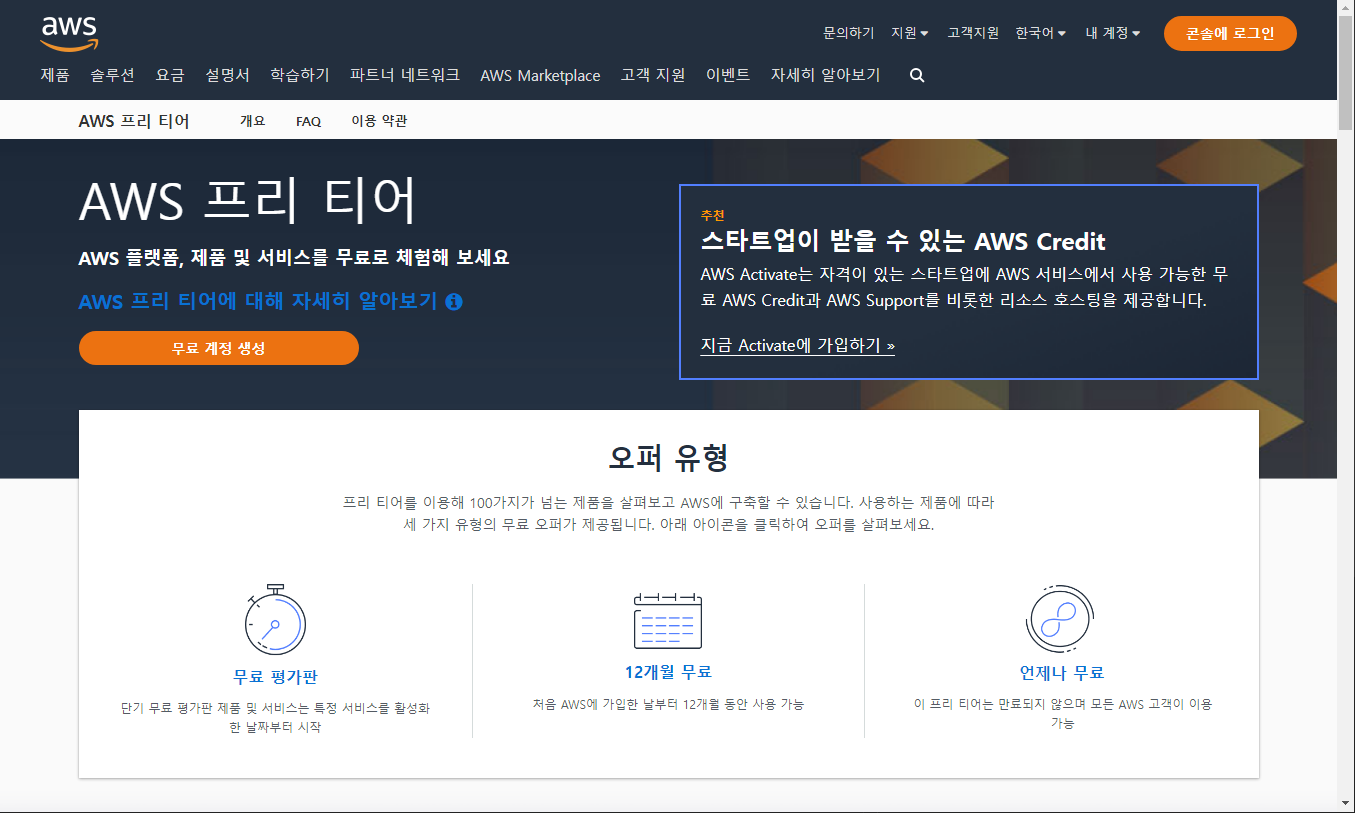Expand the 지원 dropdown

(910, 33)
